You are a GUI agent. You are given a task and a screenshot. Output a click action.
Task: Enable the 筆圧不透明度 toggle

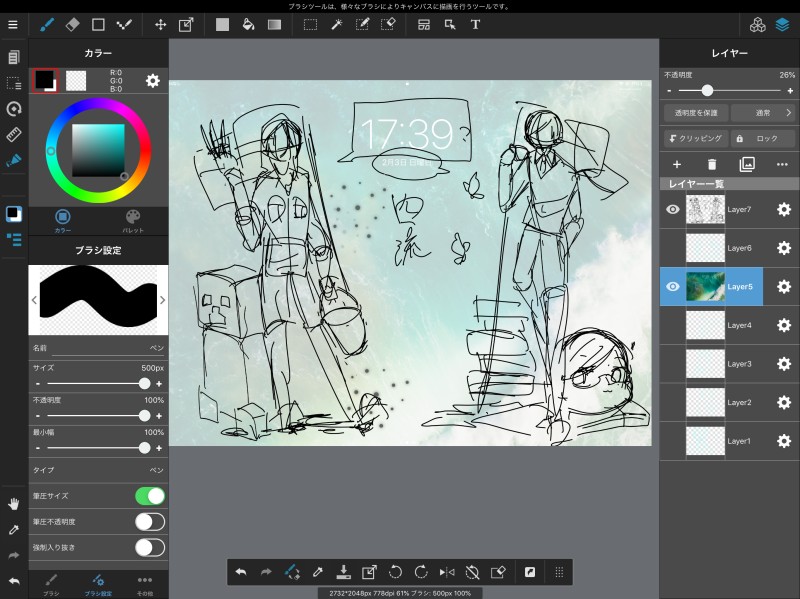(149, 522)
